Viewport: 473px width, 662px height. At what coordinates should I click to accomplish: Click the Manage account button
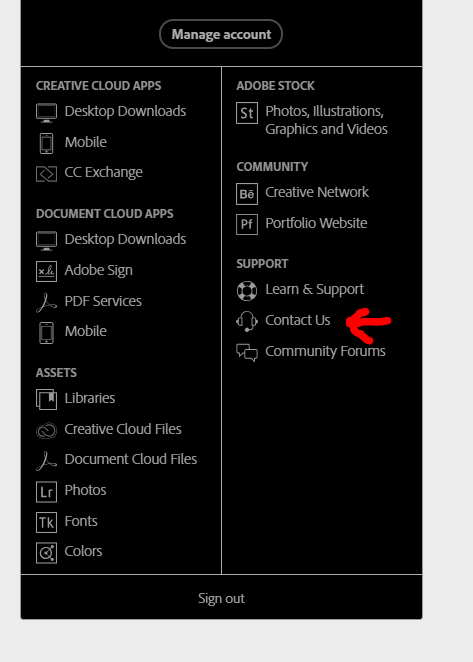221,34
